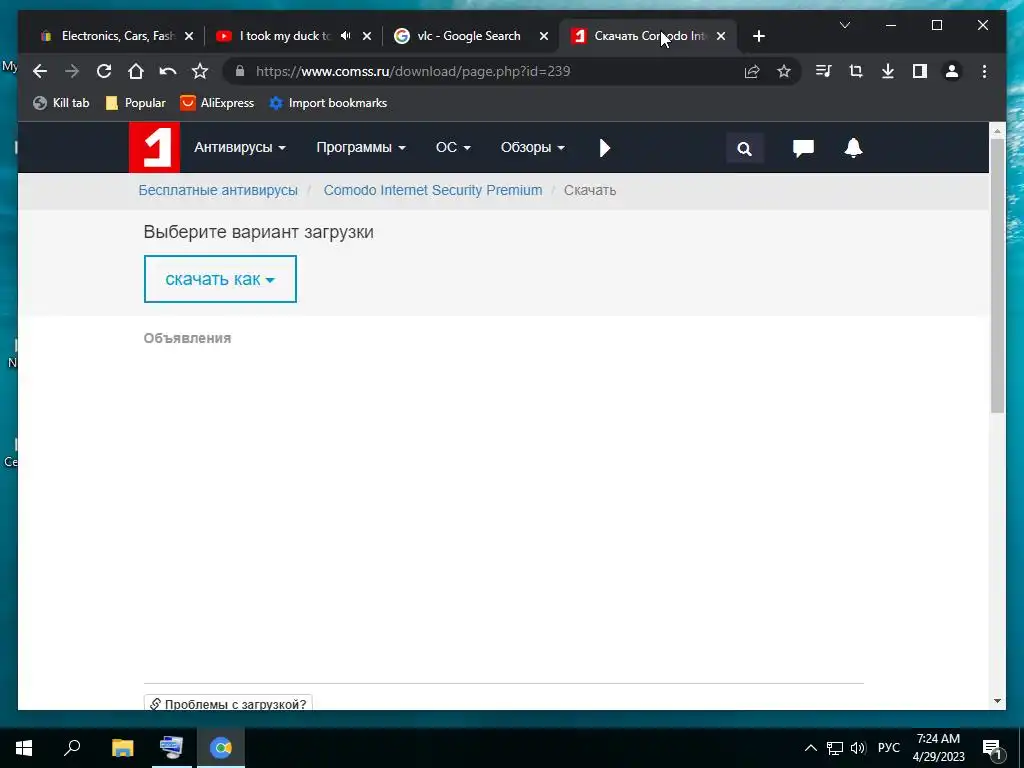Click the browser icon in taskbar
Screen dimensions: 1024x768
221,747
